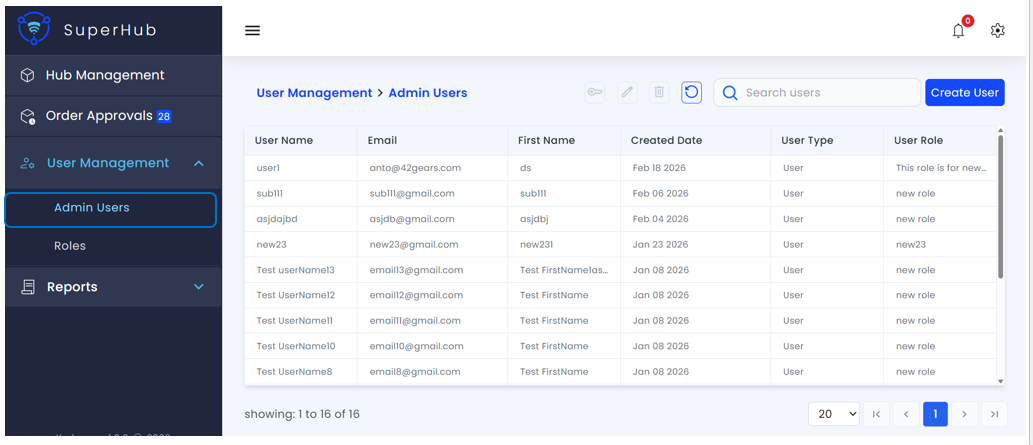Click the Create User button

[x=964, y=92]
